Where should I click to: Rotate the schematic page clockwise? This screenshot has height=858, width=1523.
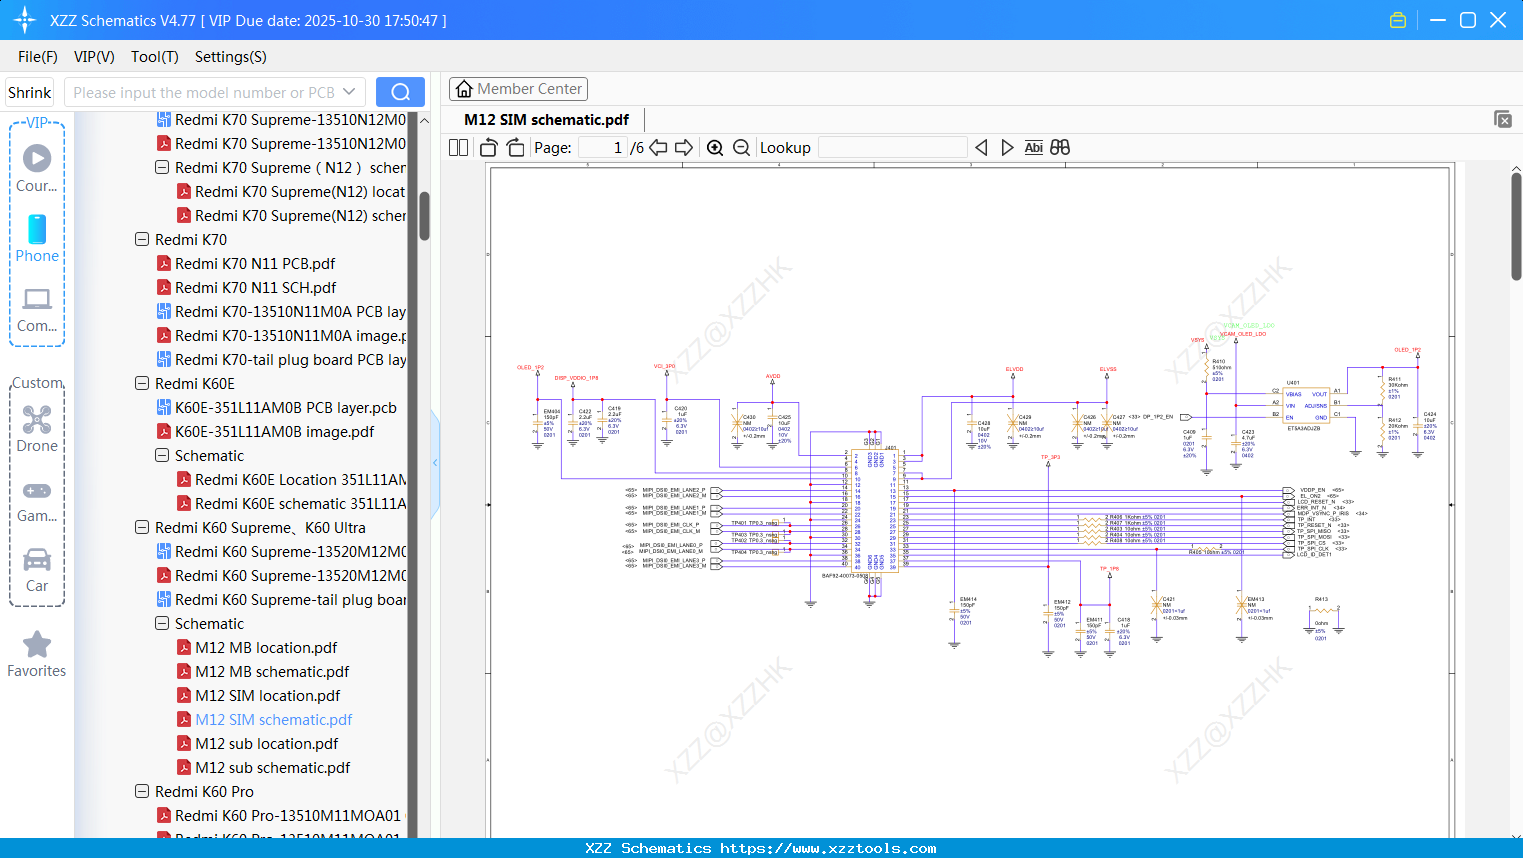[x=514, y=146]
